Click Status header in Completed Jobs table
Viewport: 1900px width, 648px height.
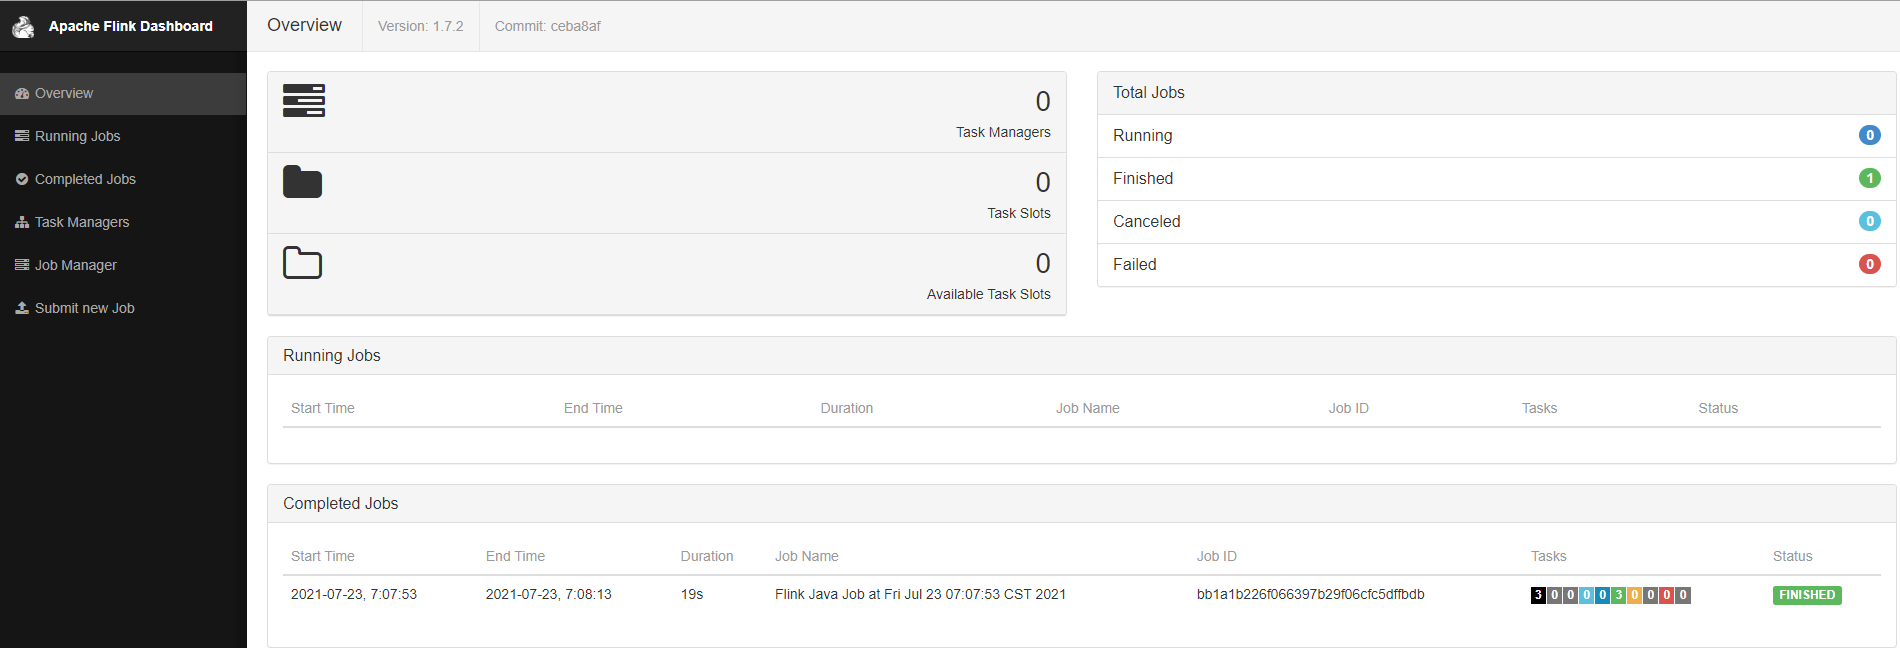pyautogui.click(x=1793, y=556)
